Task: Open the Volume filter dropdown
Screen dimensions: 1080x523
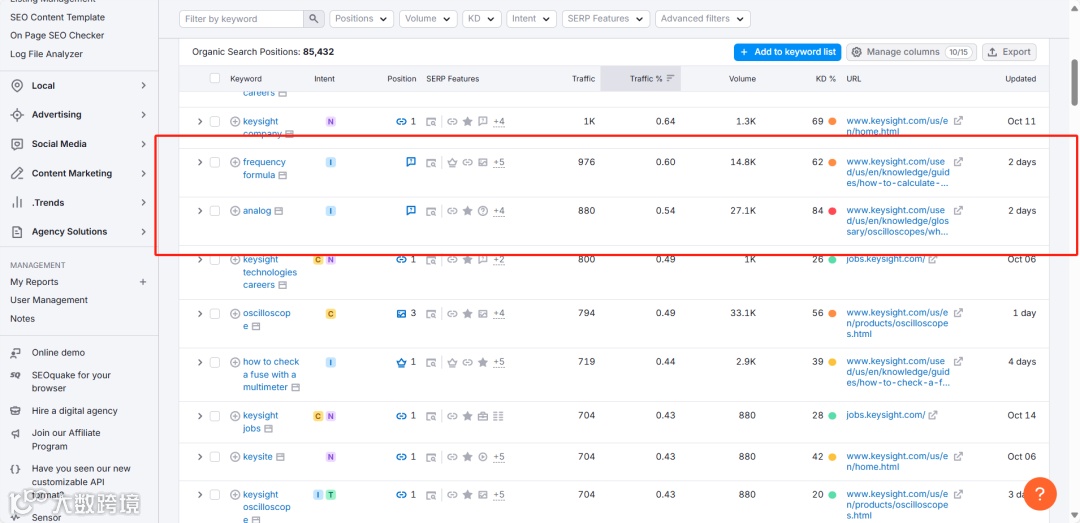Action: point(428,19)
